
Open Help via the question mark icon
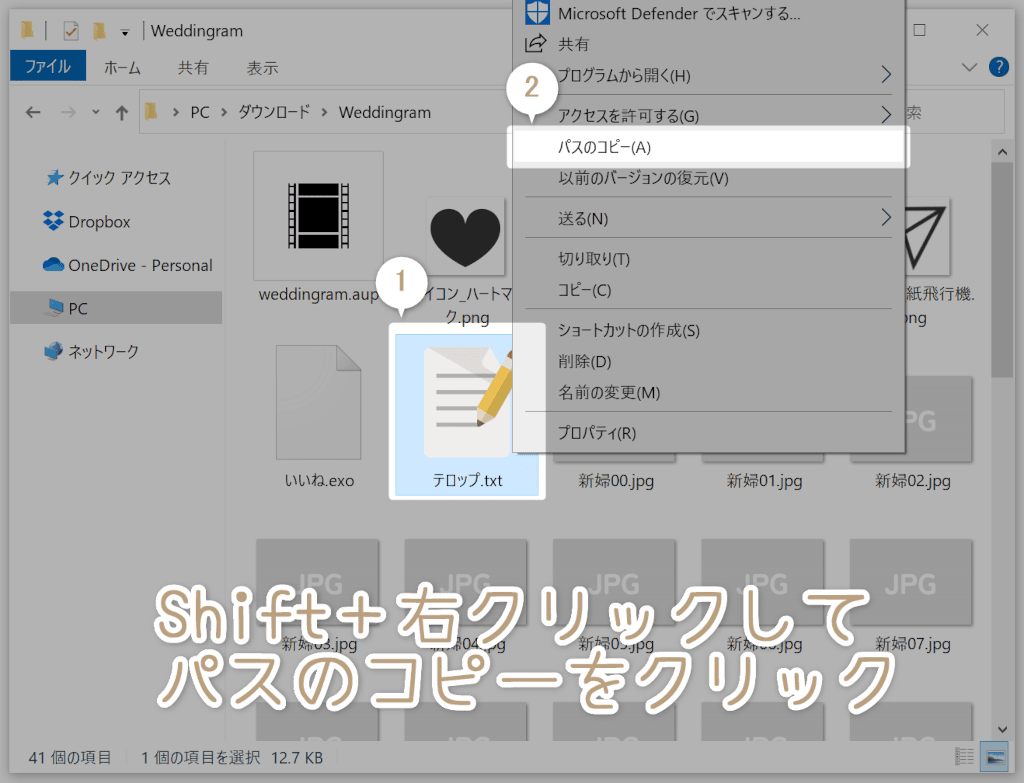tap(998, 67)
